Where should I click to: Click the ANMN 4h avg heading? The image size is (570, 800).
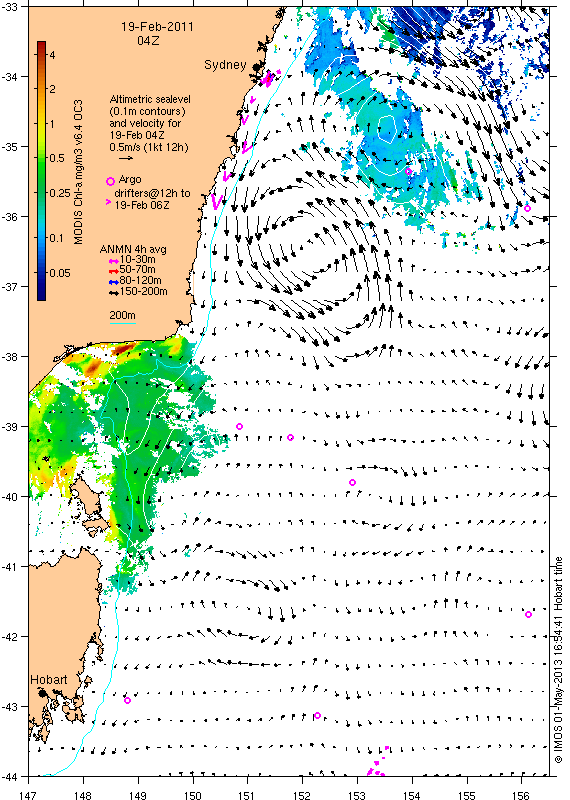pyautogui.click(x=133, y=249)
